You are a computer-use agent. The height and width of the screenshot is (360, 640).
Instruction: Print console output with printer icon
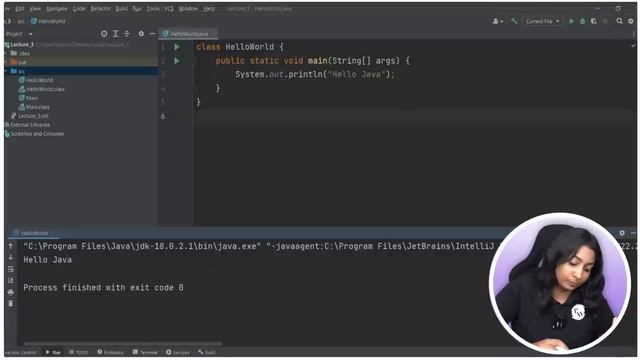click(x=11, y=292)
